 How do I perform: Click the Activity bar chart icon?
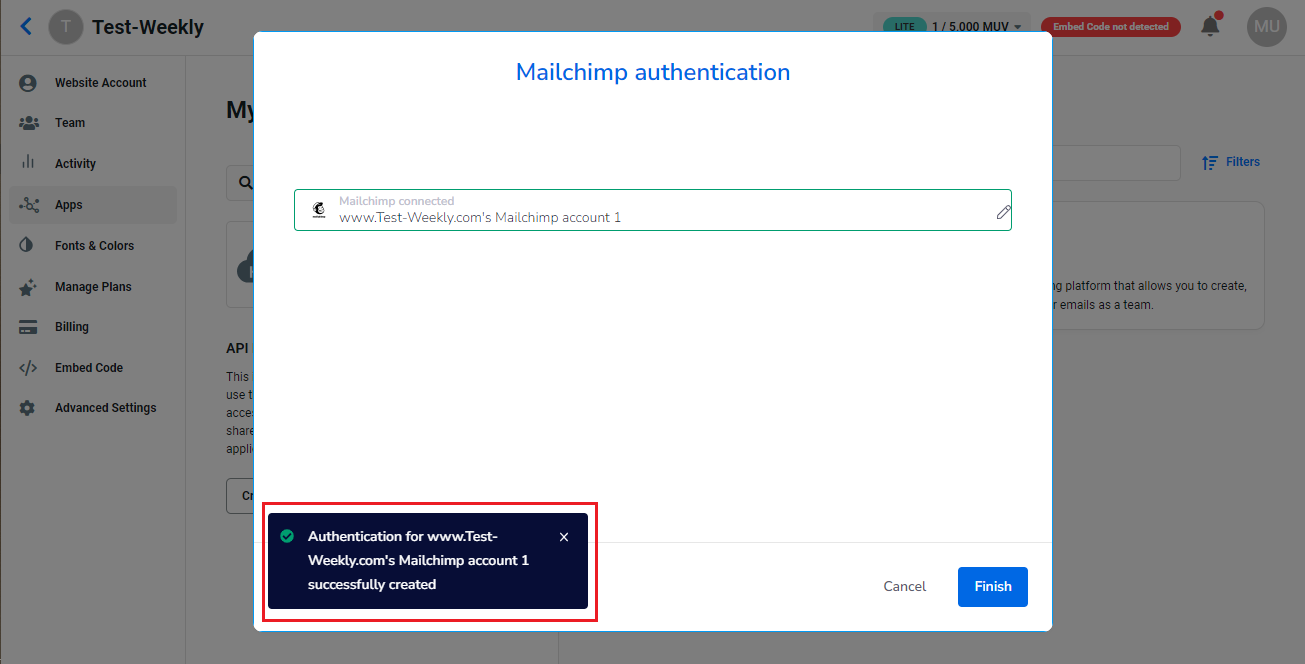[28, 163]
